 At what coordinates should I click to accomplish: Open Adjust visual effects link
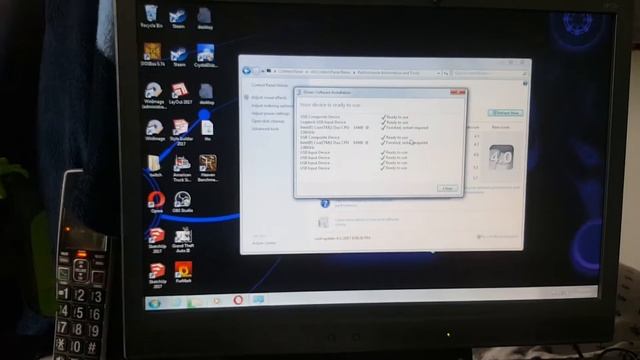point(269,98)
